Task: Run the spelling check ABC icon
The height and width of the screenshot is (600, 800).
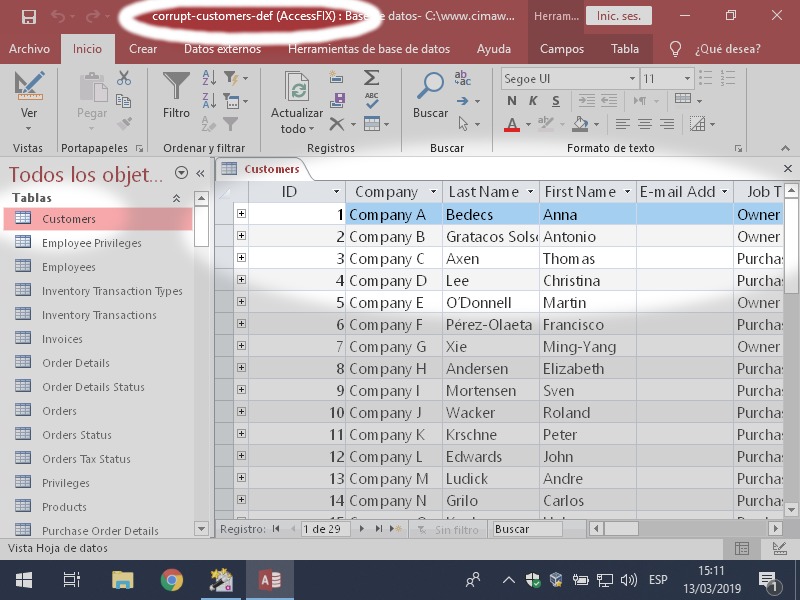Action: point(371,100)
